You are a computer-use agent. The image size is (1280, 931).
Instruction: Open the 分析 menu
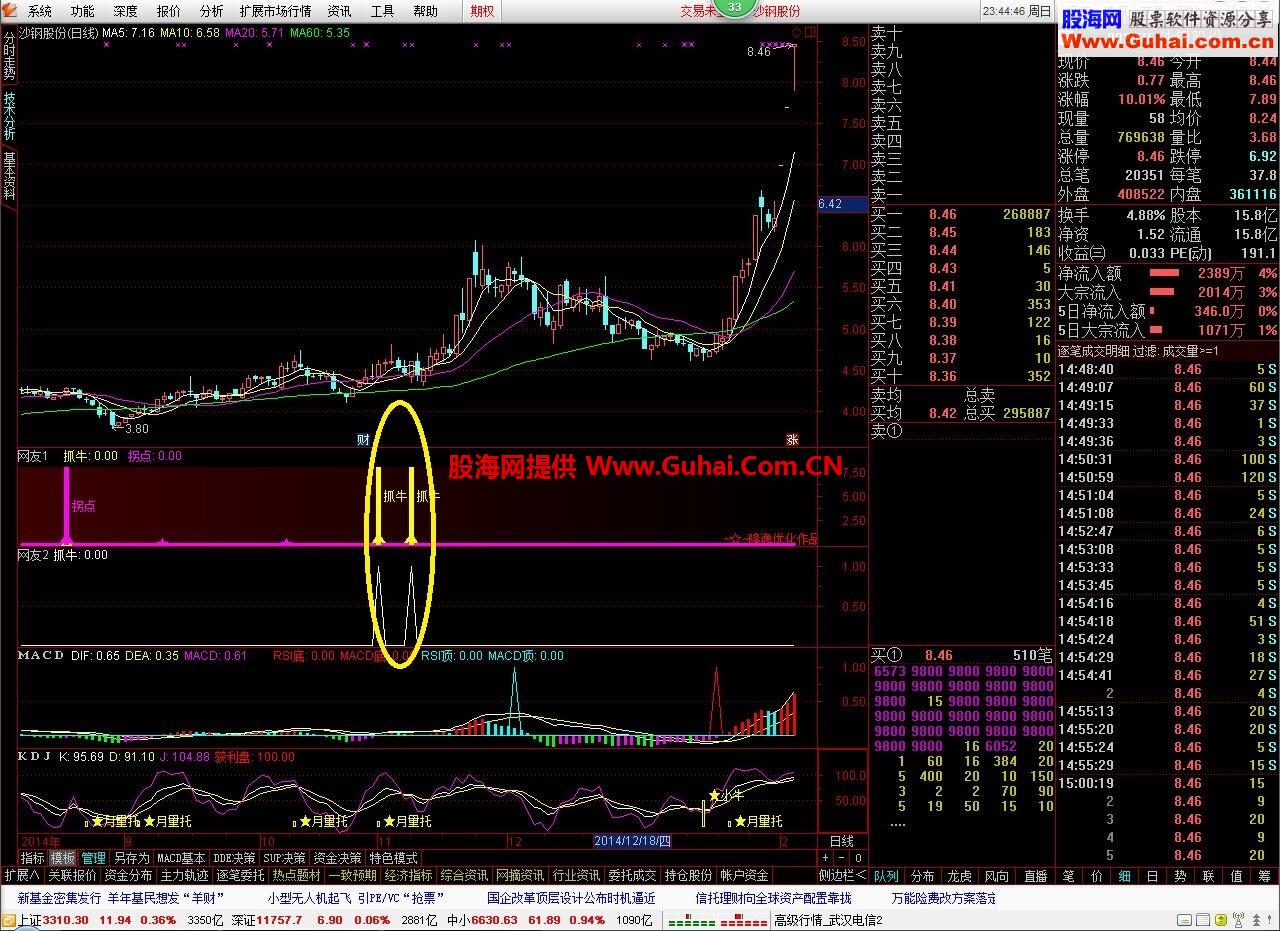tap(212, 11)
